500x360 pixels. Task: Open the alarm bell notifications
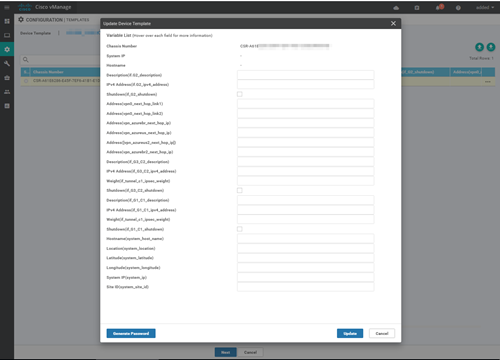(439, 7)
